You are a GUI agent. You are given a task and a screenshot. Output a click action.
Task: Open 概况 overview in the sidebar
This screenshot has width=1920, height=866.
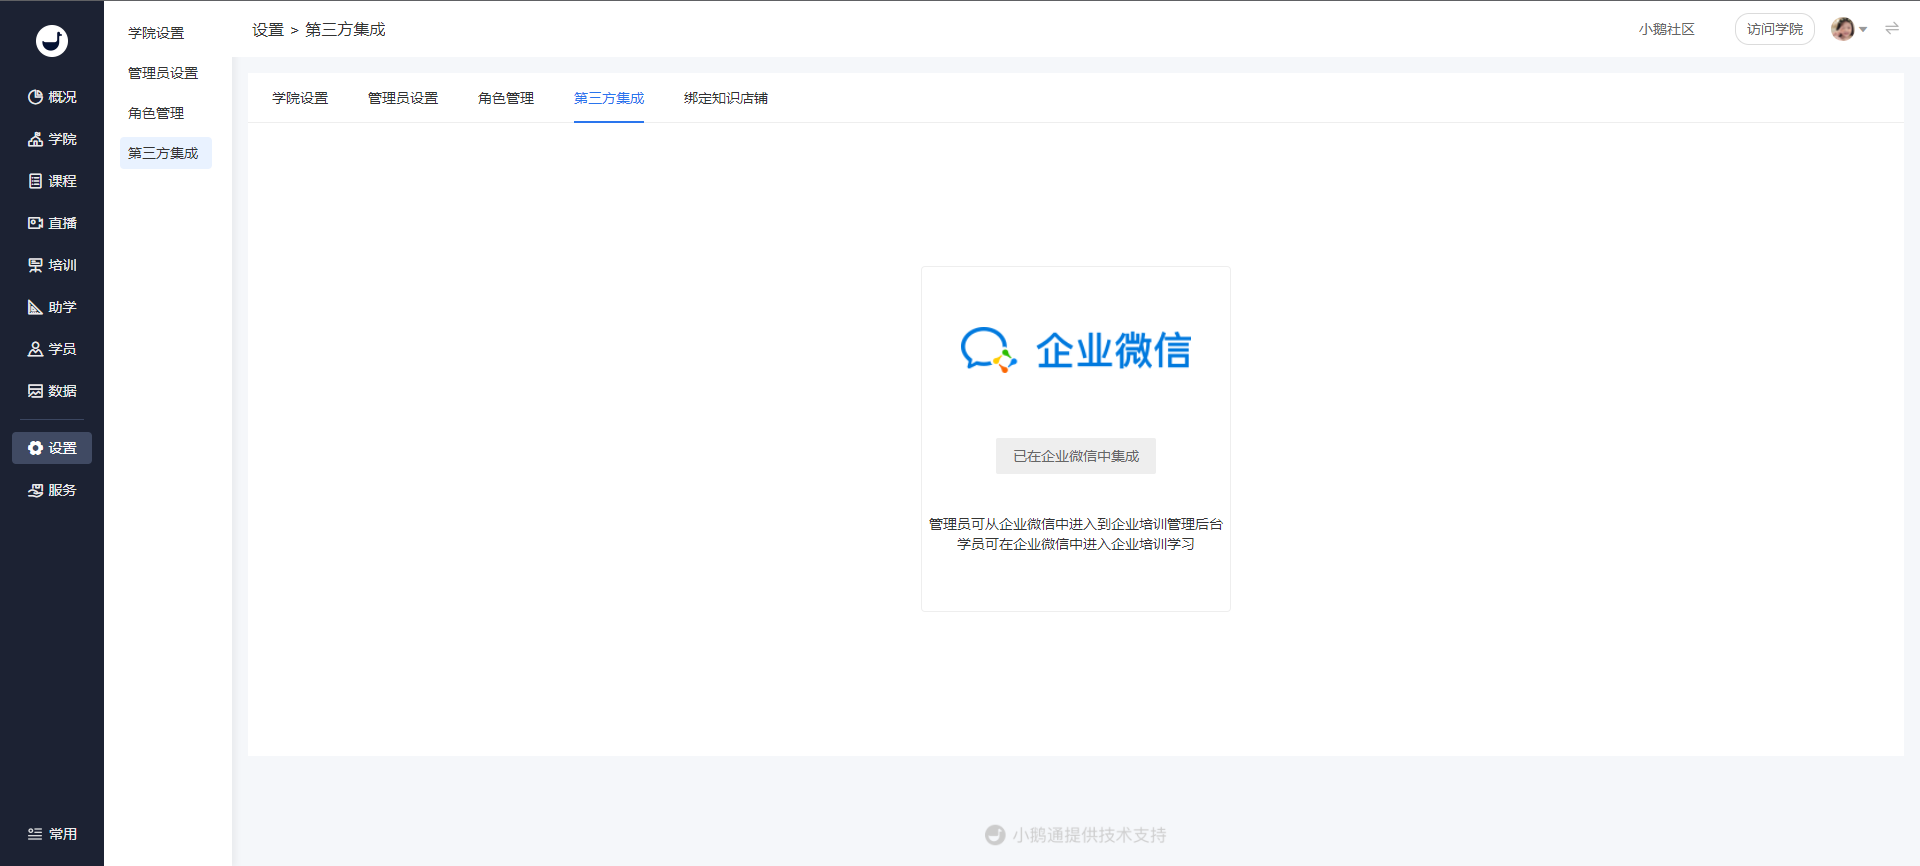pos(52,97)
